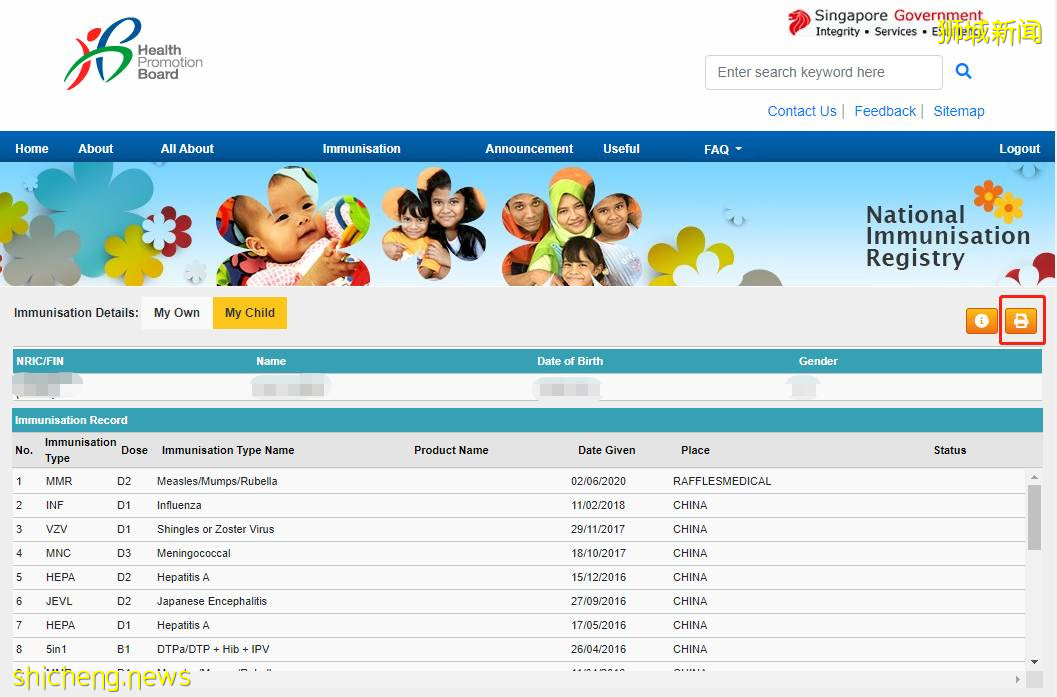Click the magnifying glass search icon
Viewport: 1057px width, 697px height.
963,71
